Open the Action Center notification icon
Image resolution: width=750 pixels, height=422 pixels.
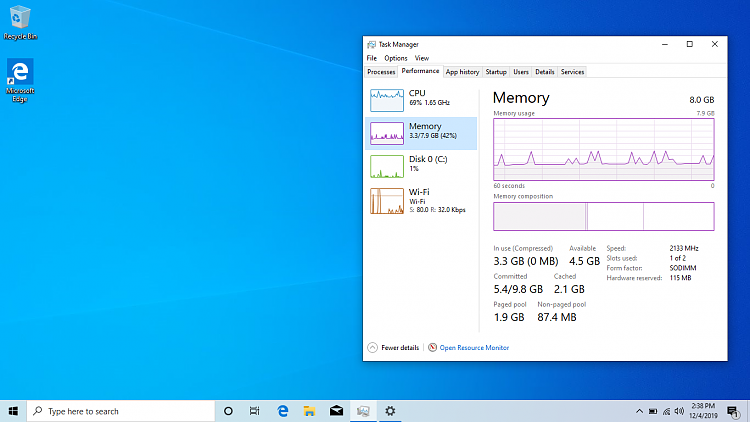click(733, 411)
